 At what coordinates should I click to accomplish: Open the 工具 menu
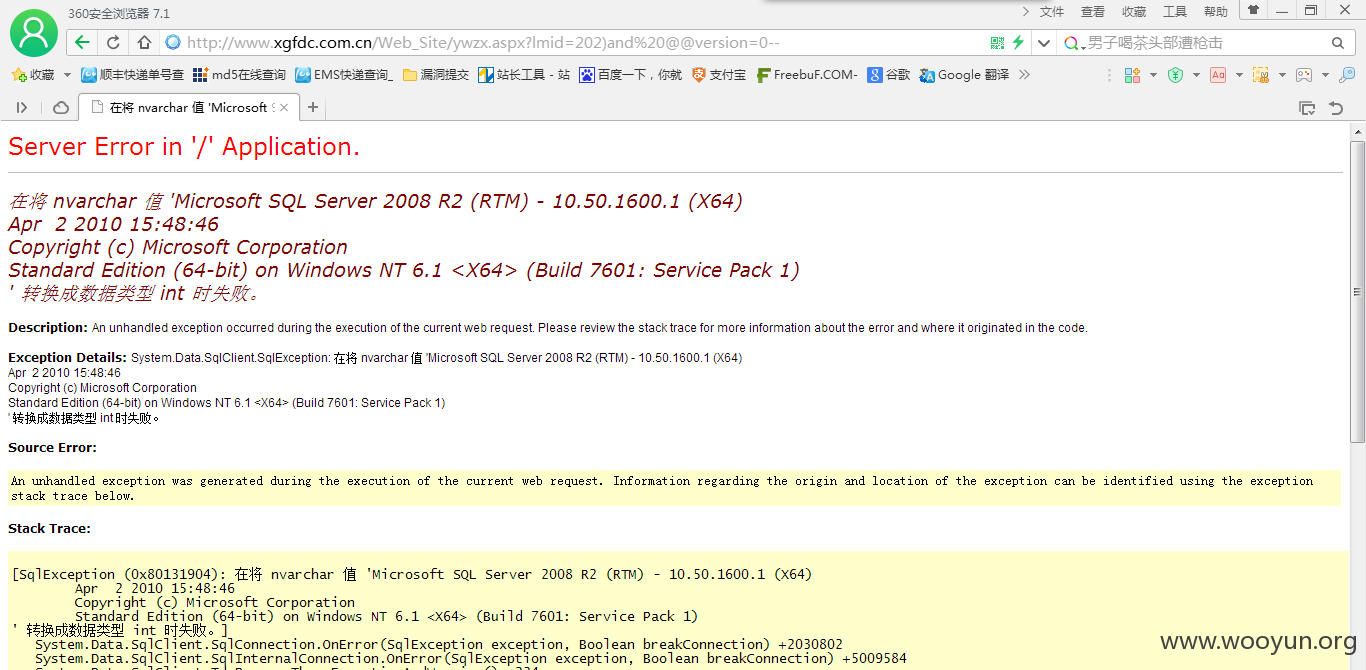(1175, 12)
